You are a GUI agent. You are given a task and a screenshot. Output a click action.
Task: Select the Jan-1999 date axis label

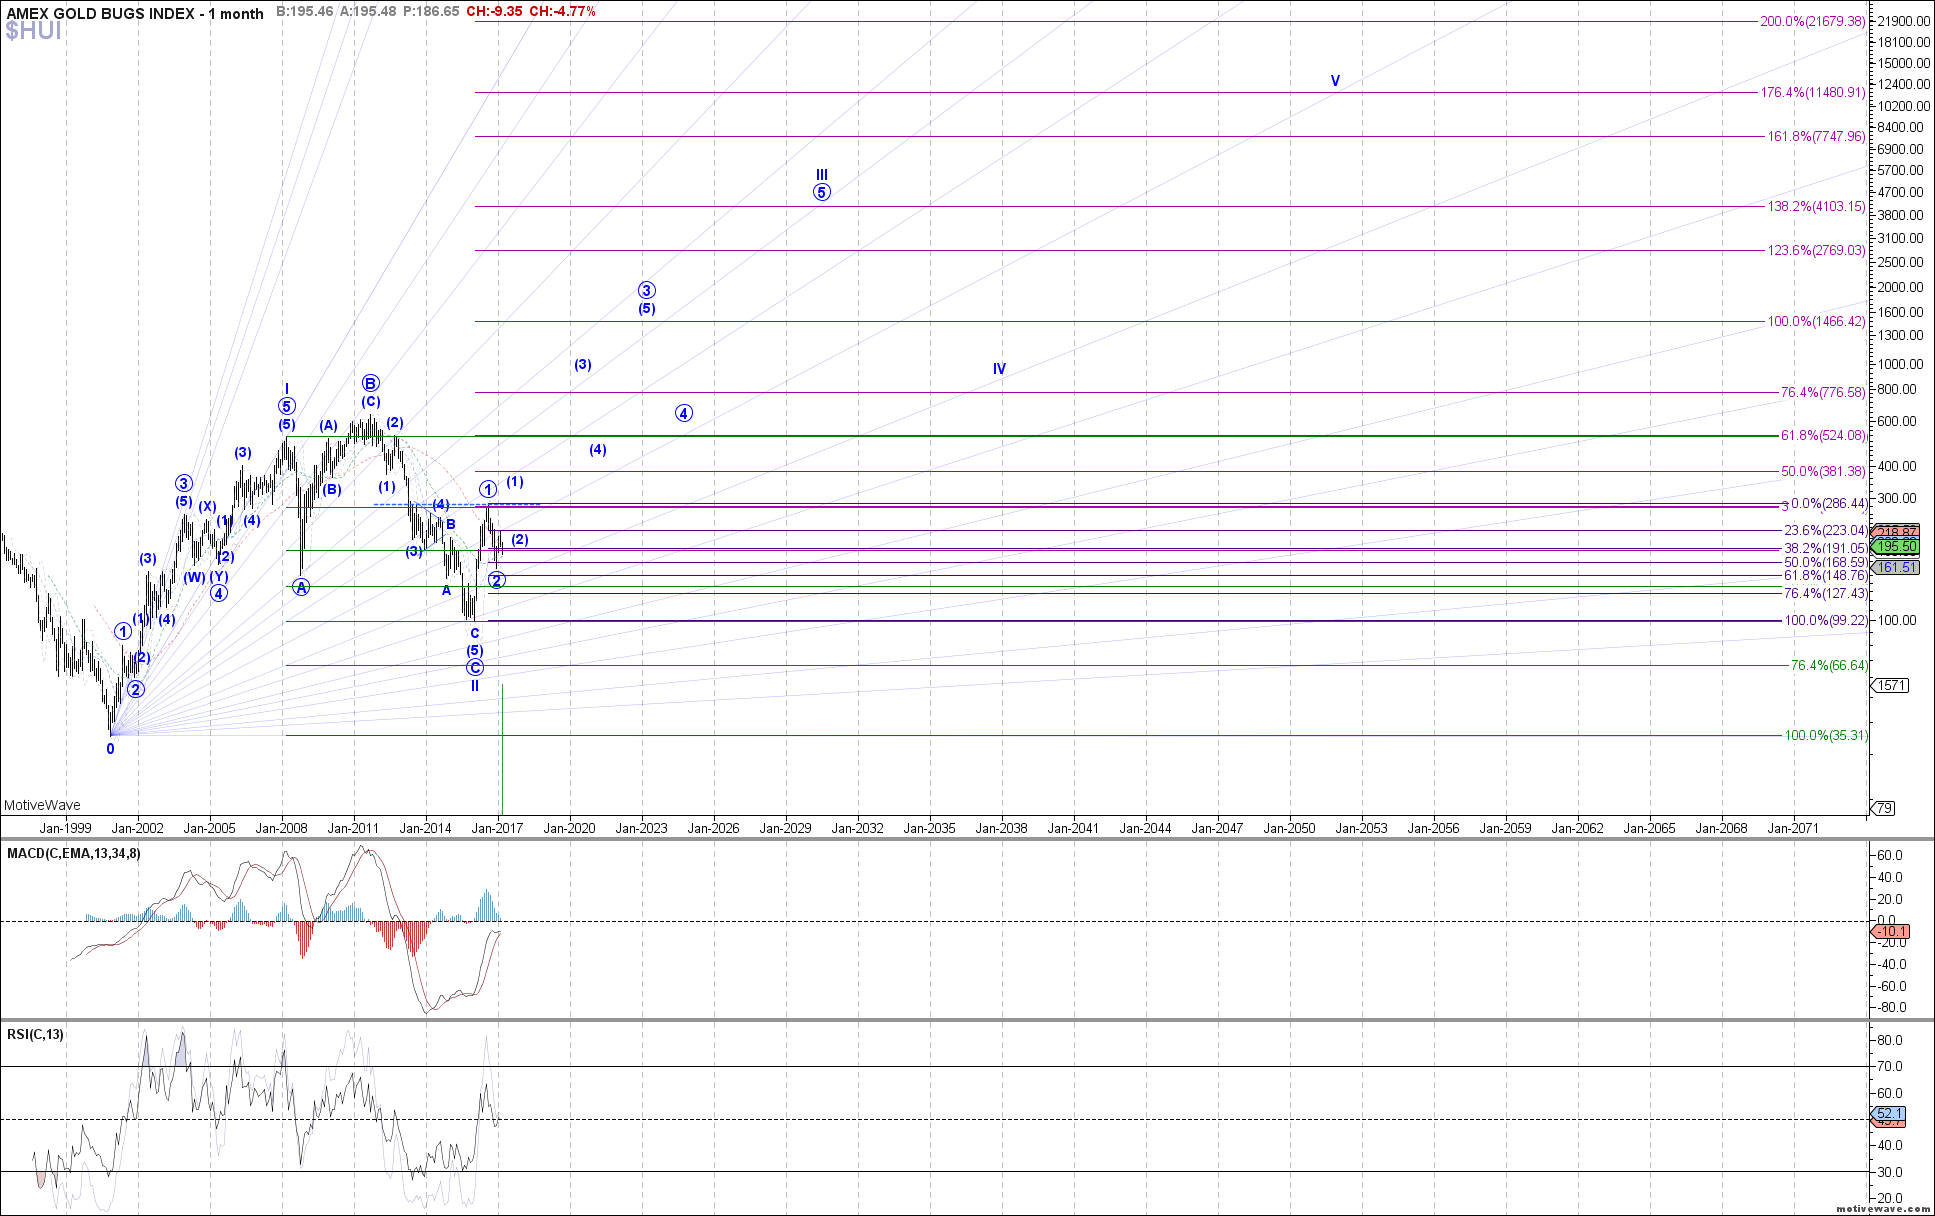[65, 828]
